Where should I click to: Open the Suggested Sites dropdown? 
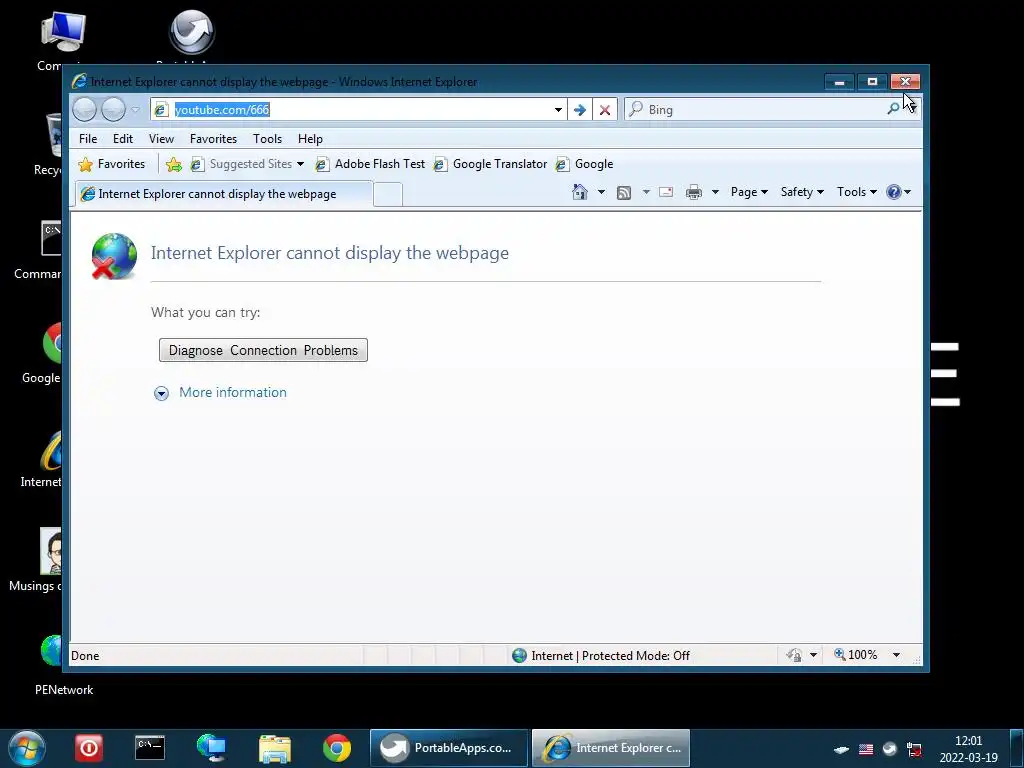(248, 164)
